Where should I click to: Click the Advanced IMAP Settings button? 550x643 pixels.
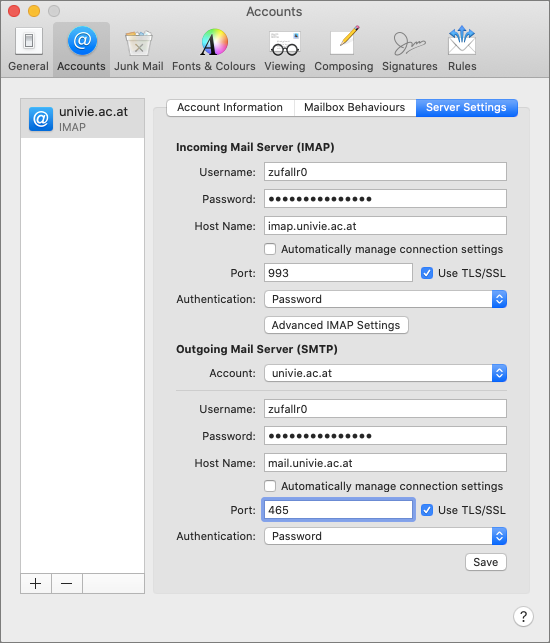336,325
